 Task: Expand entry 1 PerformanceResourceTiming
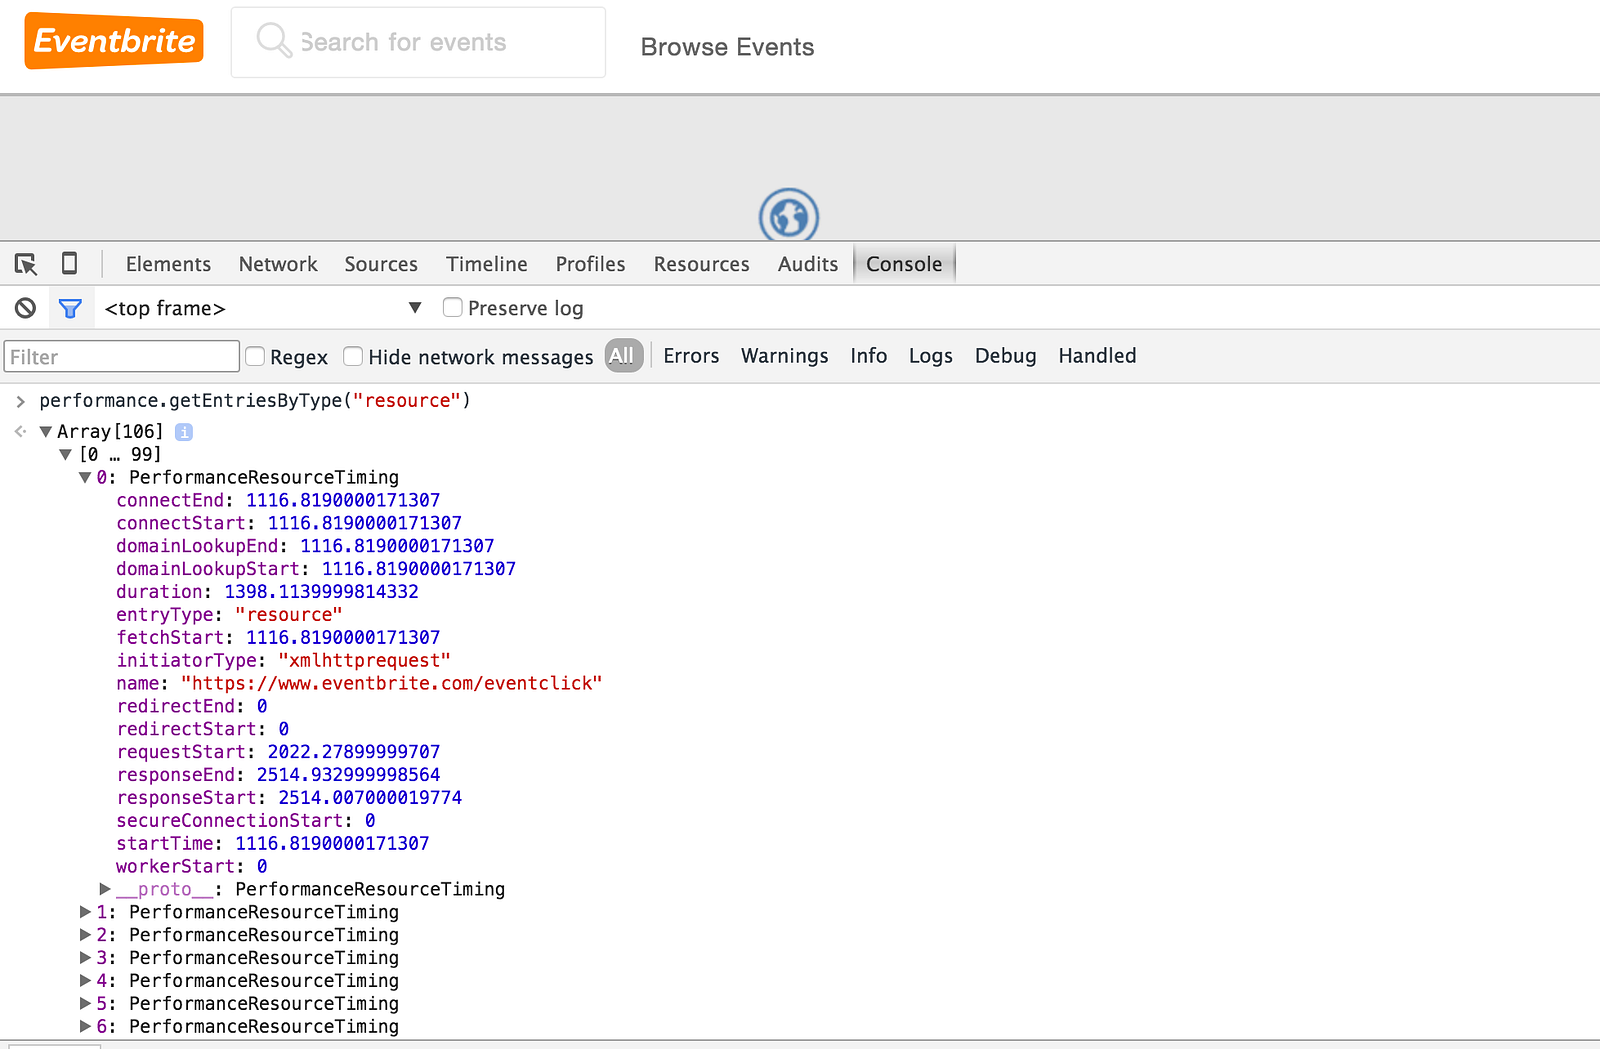(x=86, y=912)
